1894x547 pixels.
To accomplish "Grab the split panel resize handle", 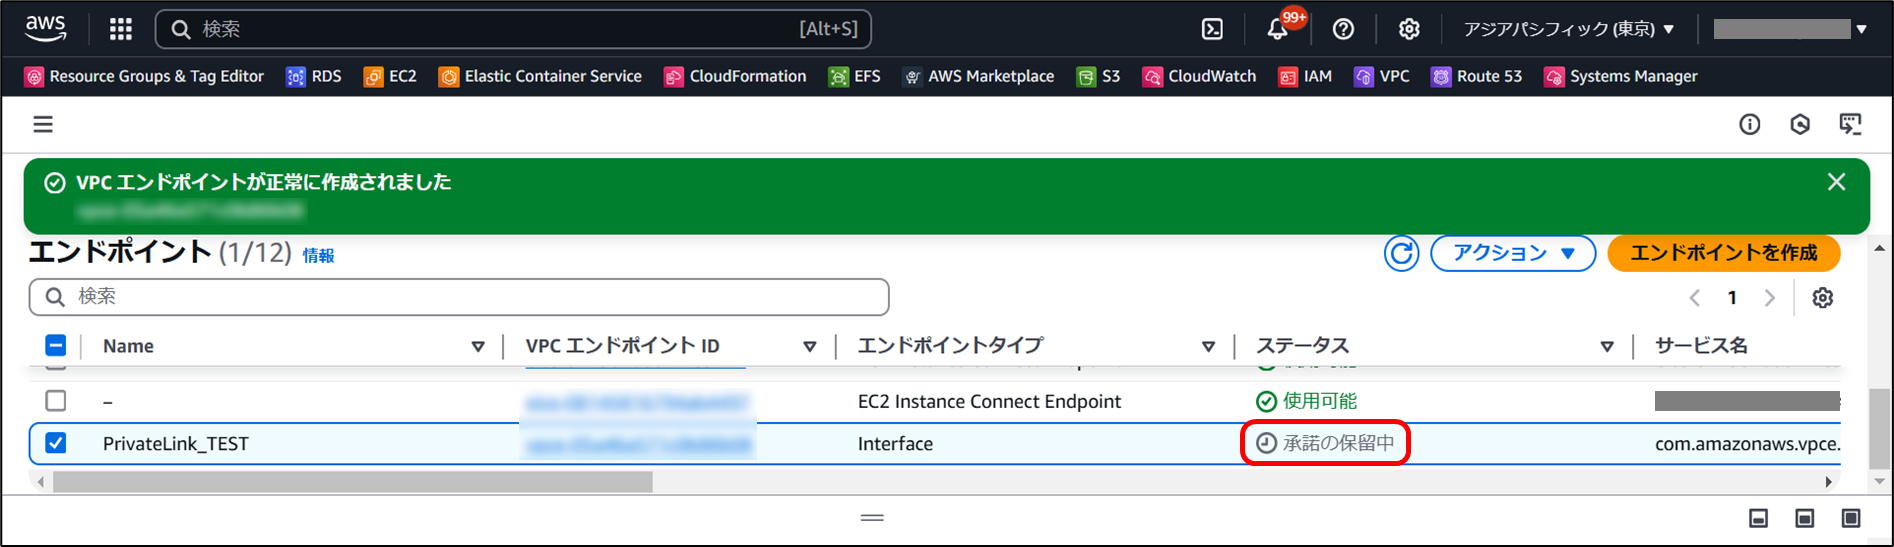I will (x=872, y=518).
